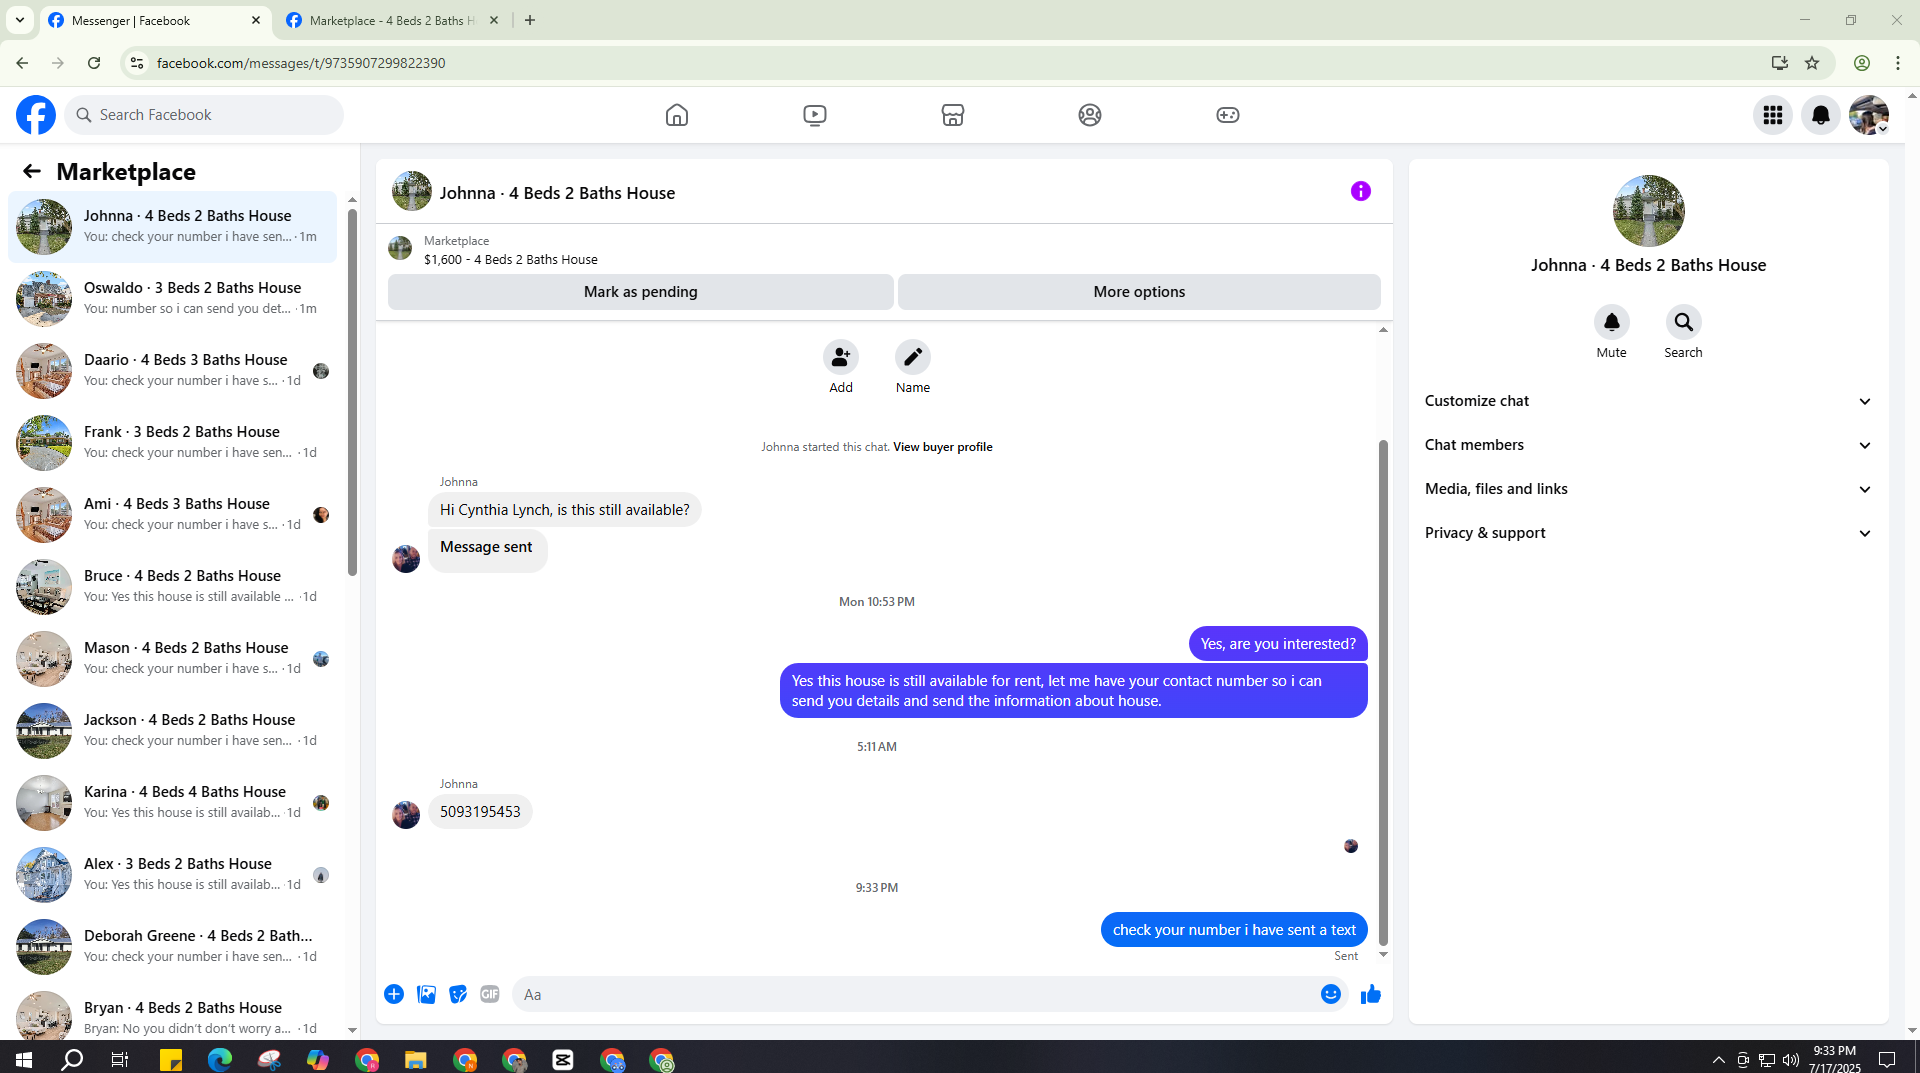Open Bruce 4 Beds 2 Baths House chat

pyautogui.click(x=172, y=586)
